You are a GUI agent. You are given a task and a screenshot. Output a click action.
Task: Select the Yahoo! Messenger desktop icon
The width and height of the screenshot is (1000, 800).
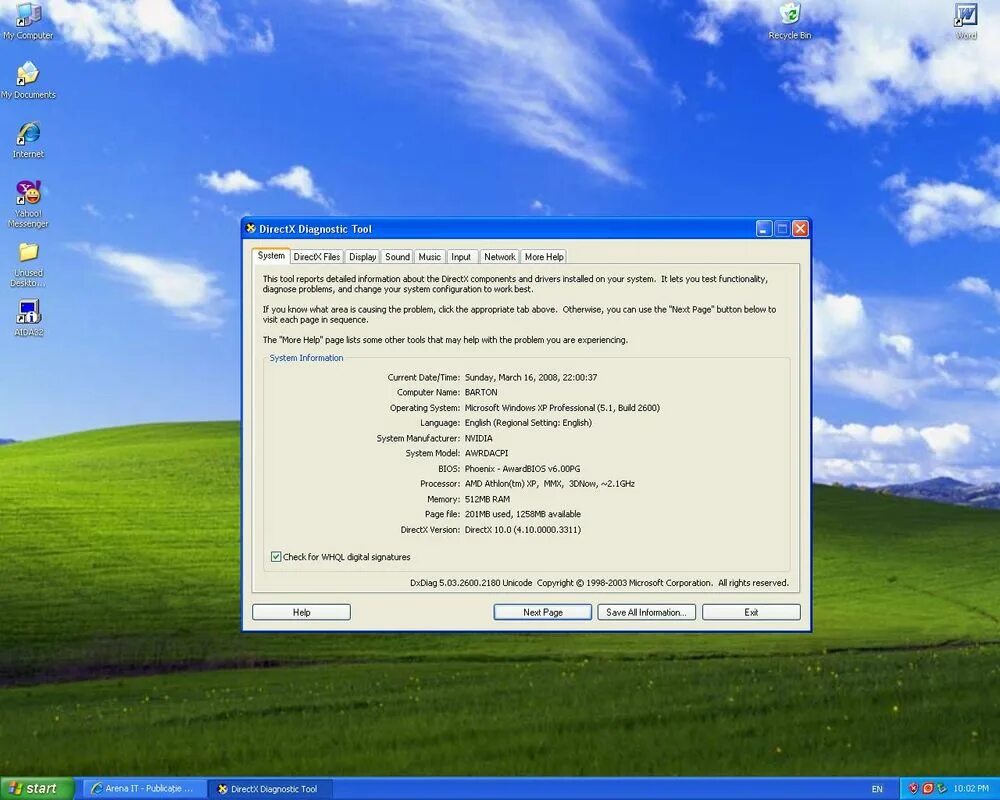click(x=28, y=204)
